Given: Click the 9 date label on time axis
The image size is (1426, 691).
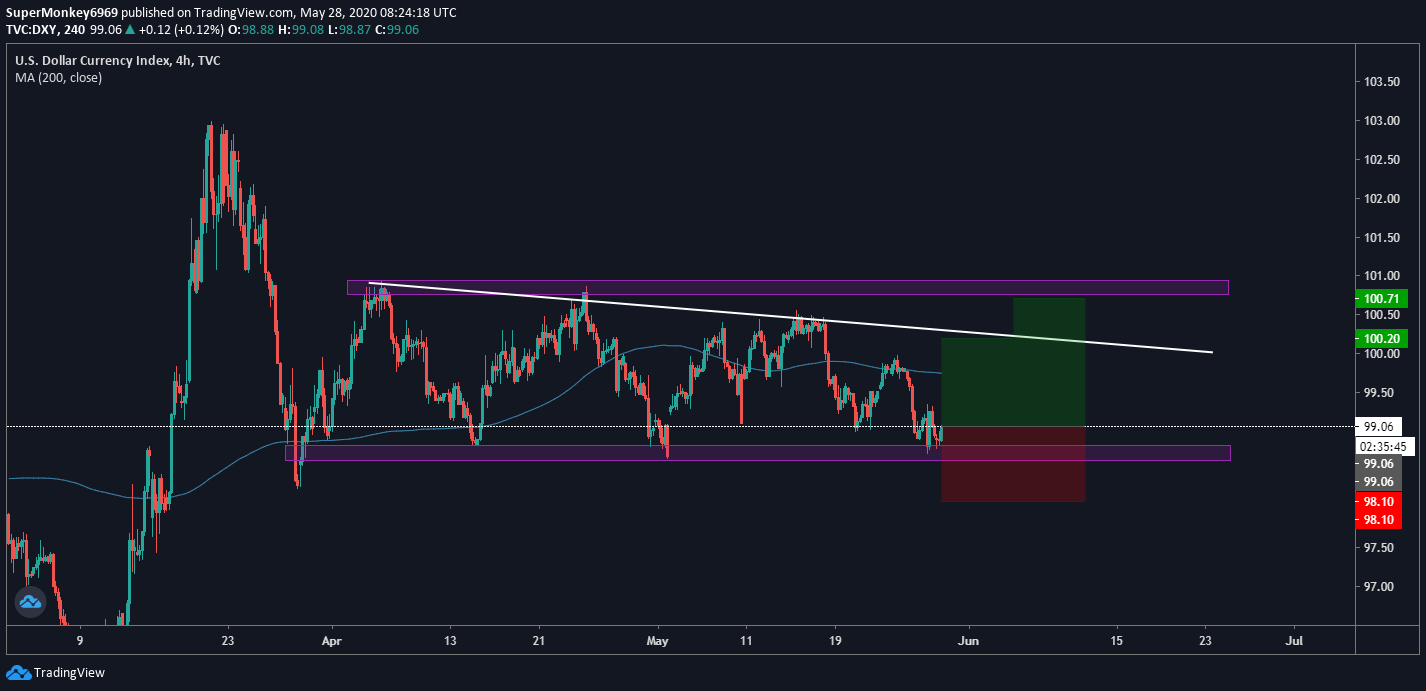Looking at the screenshot, I should pyautogui.click(x=79, y=640).
